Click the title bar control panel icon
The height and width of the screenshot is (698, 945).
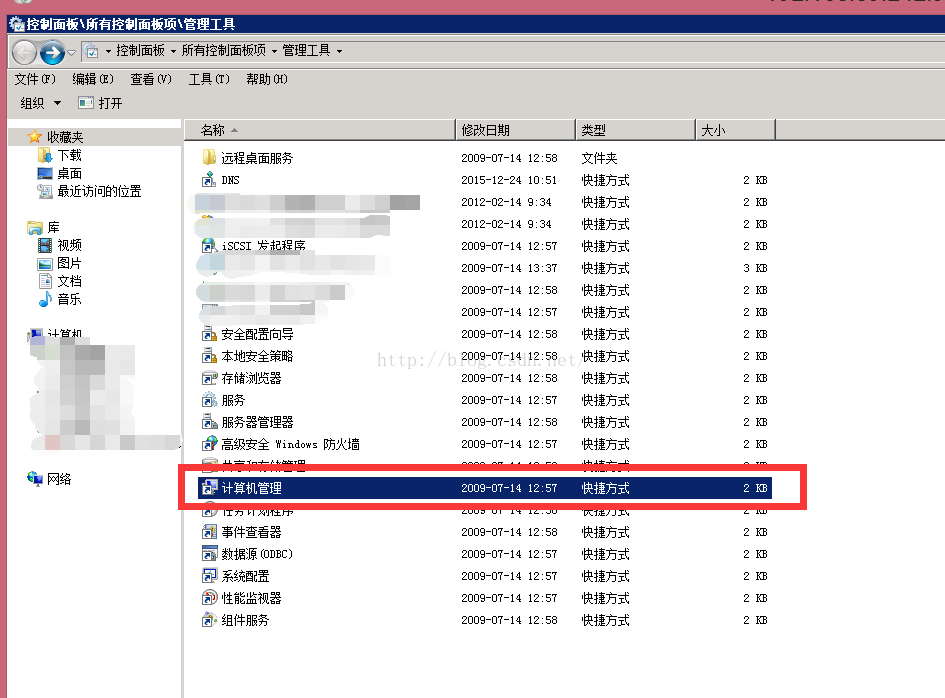click(16, 24)
